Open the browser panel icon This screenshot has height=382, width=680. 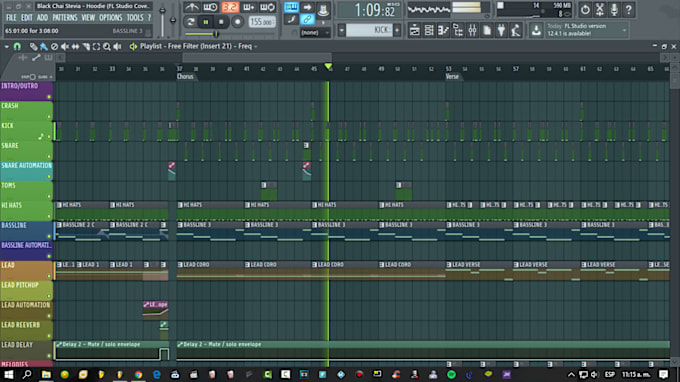(x=458, y=30)
